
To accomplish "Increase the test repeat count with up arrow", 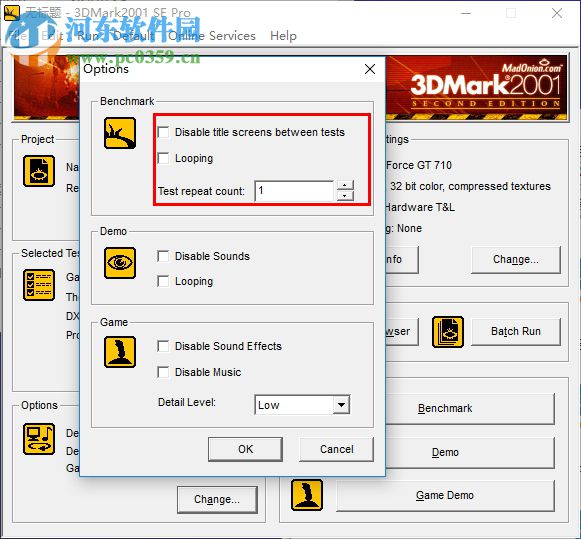I will [345, 185].
